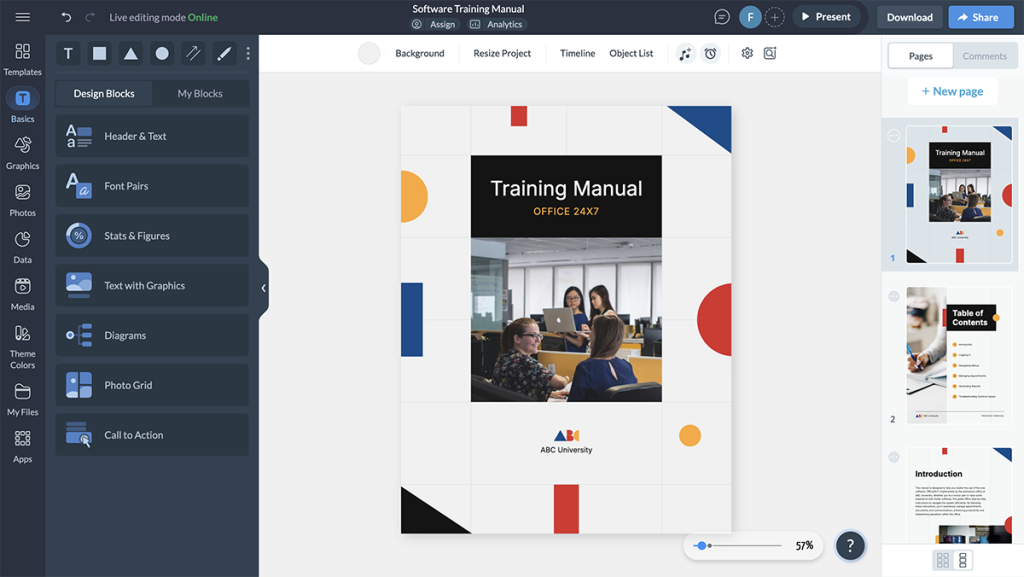Open the audio settings icon
The width and height of the screenshot is (1024, 577).
(684, 53)
